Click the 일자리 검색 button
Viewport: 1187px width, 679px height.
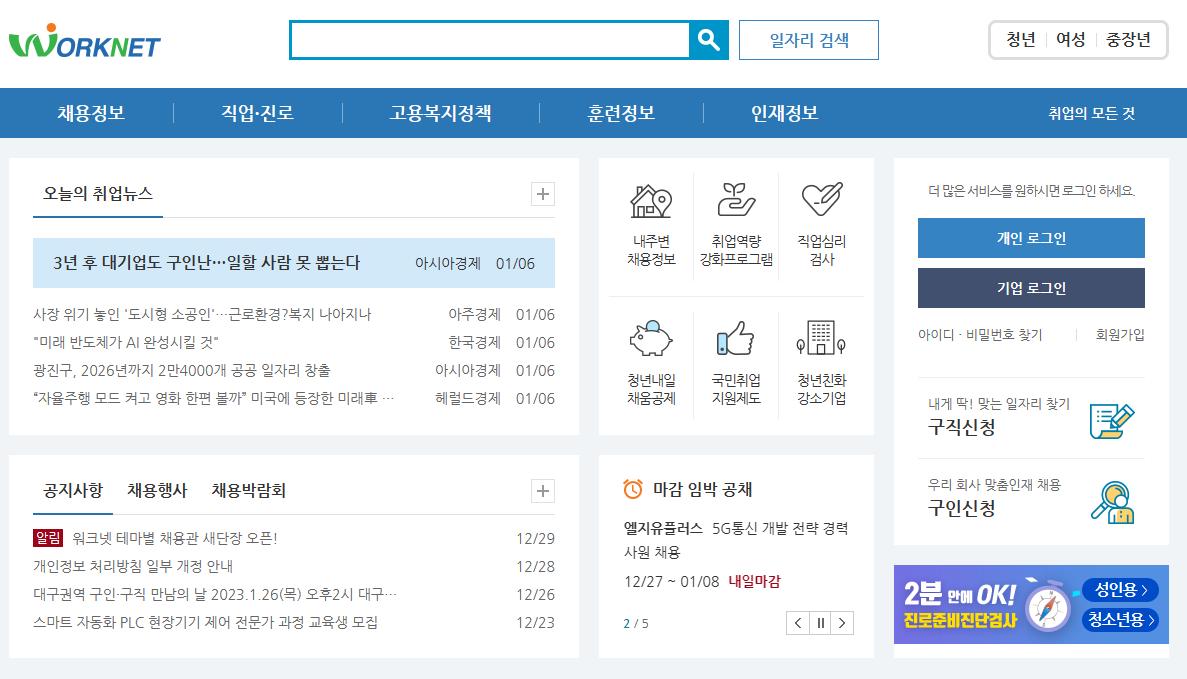point(808,40)
